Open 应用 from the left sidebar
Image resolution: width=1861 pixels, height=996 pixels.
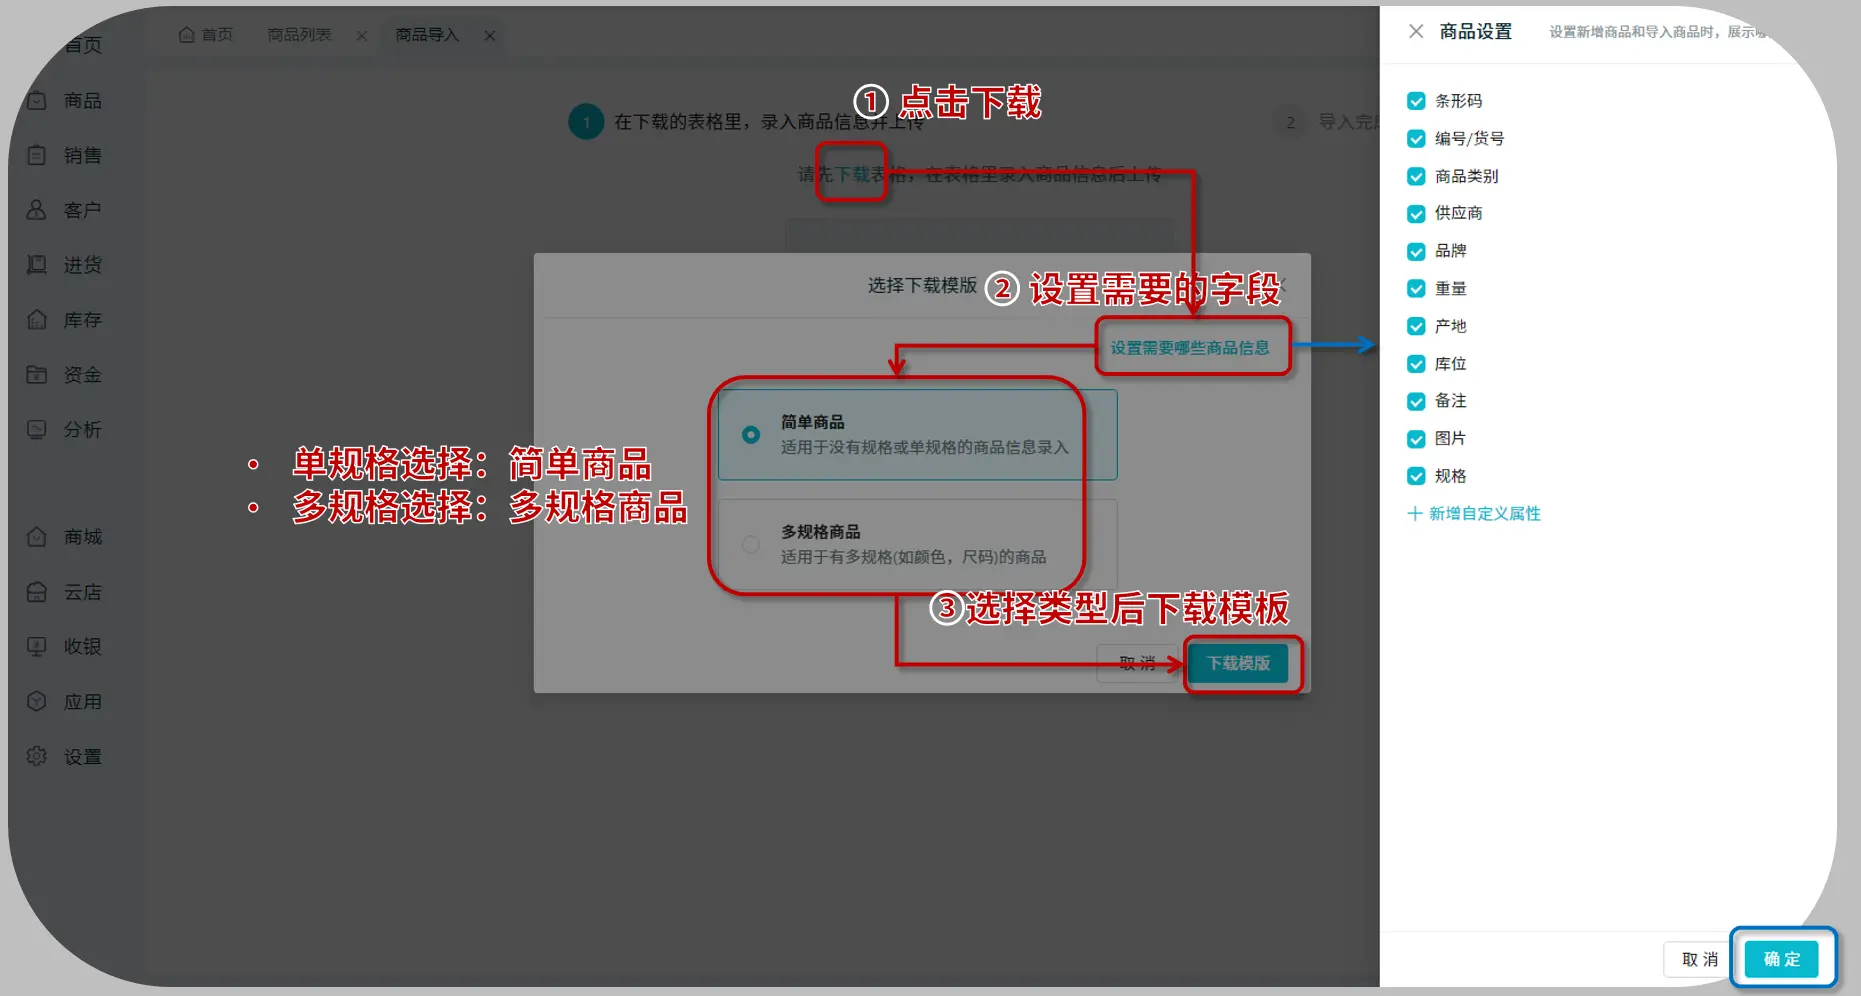pos(65,702)
